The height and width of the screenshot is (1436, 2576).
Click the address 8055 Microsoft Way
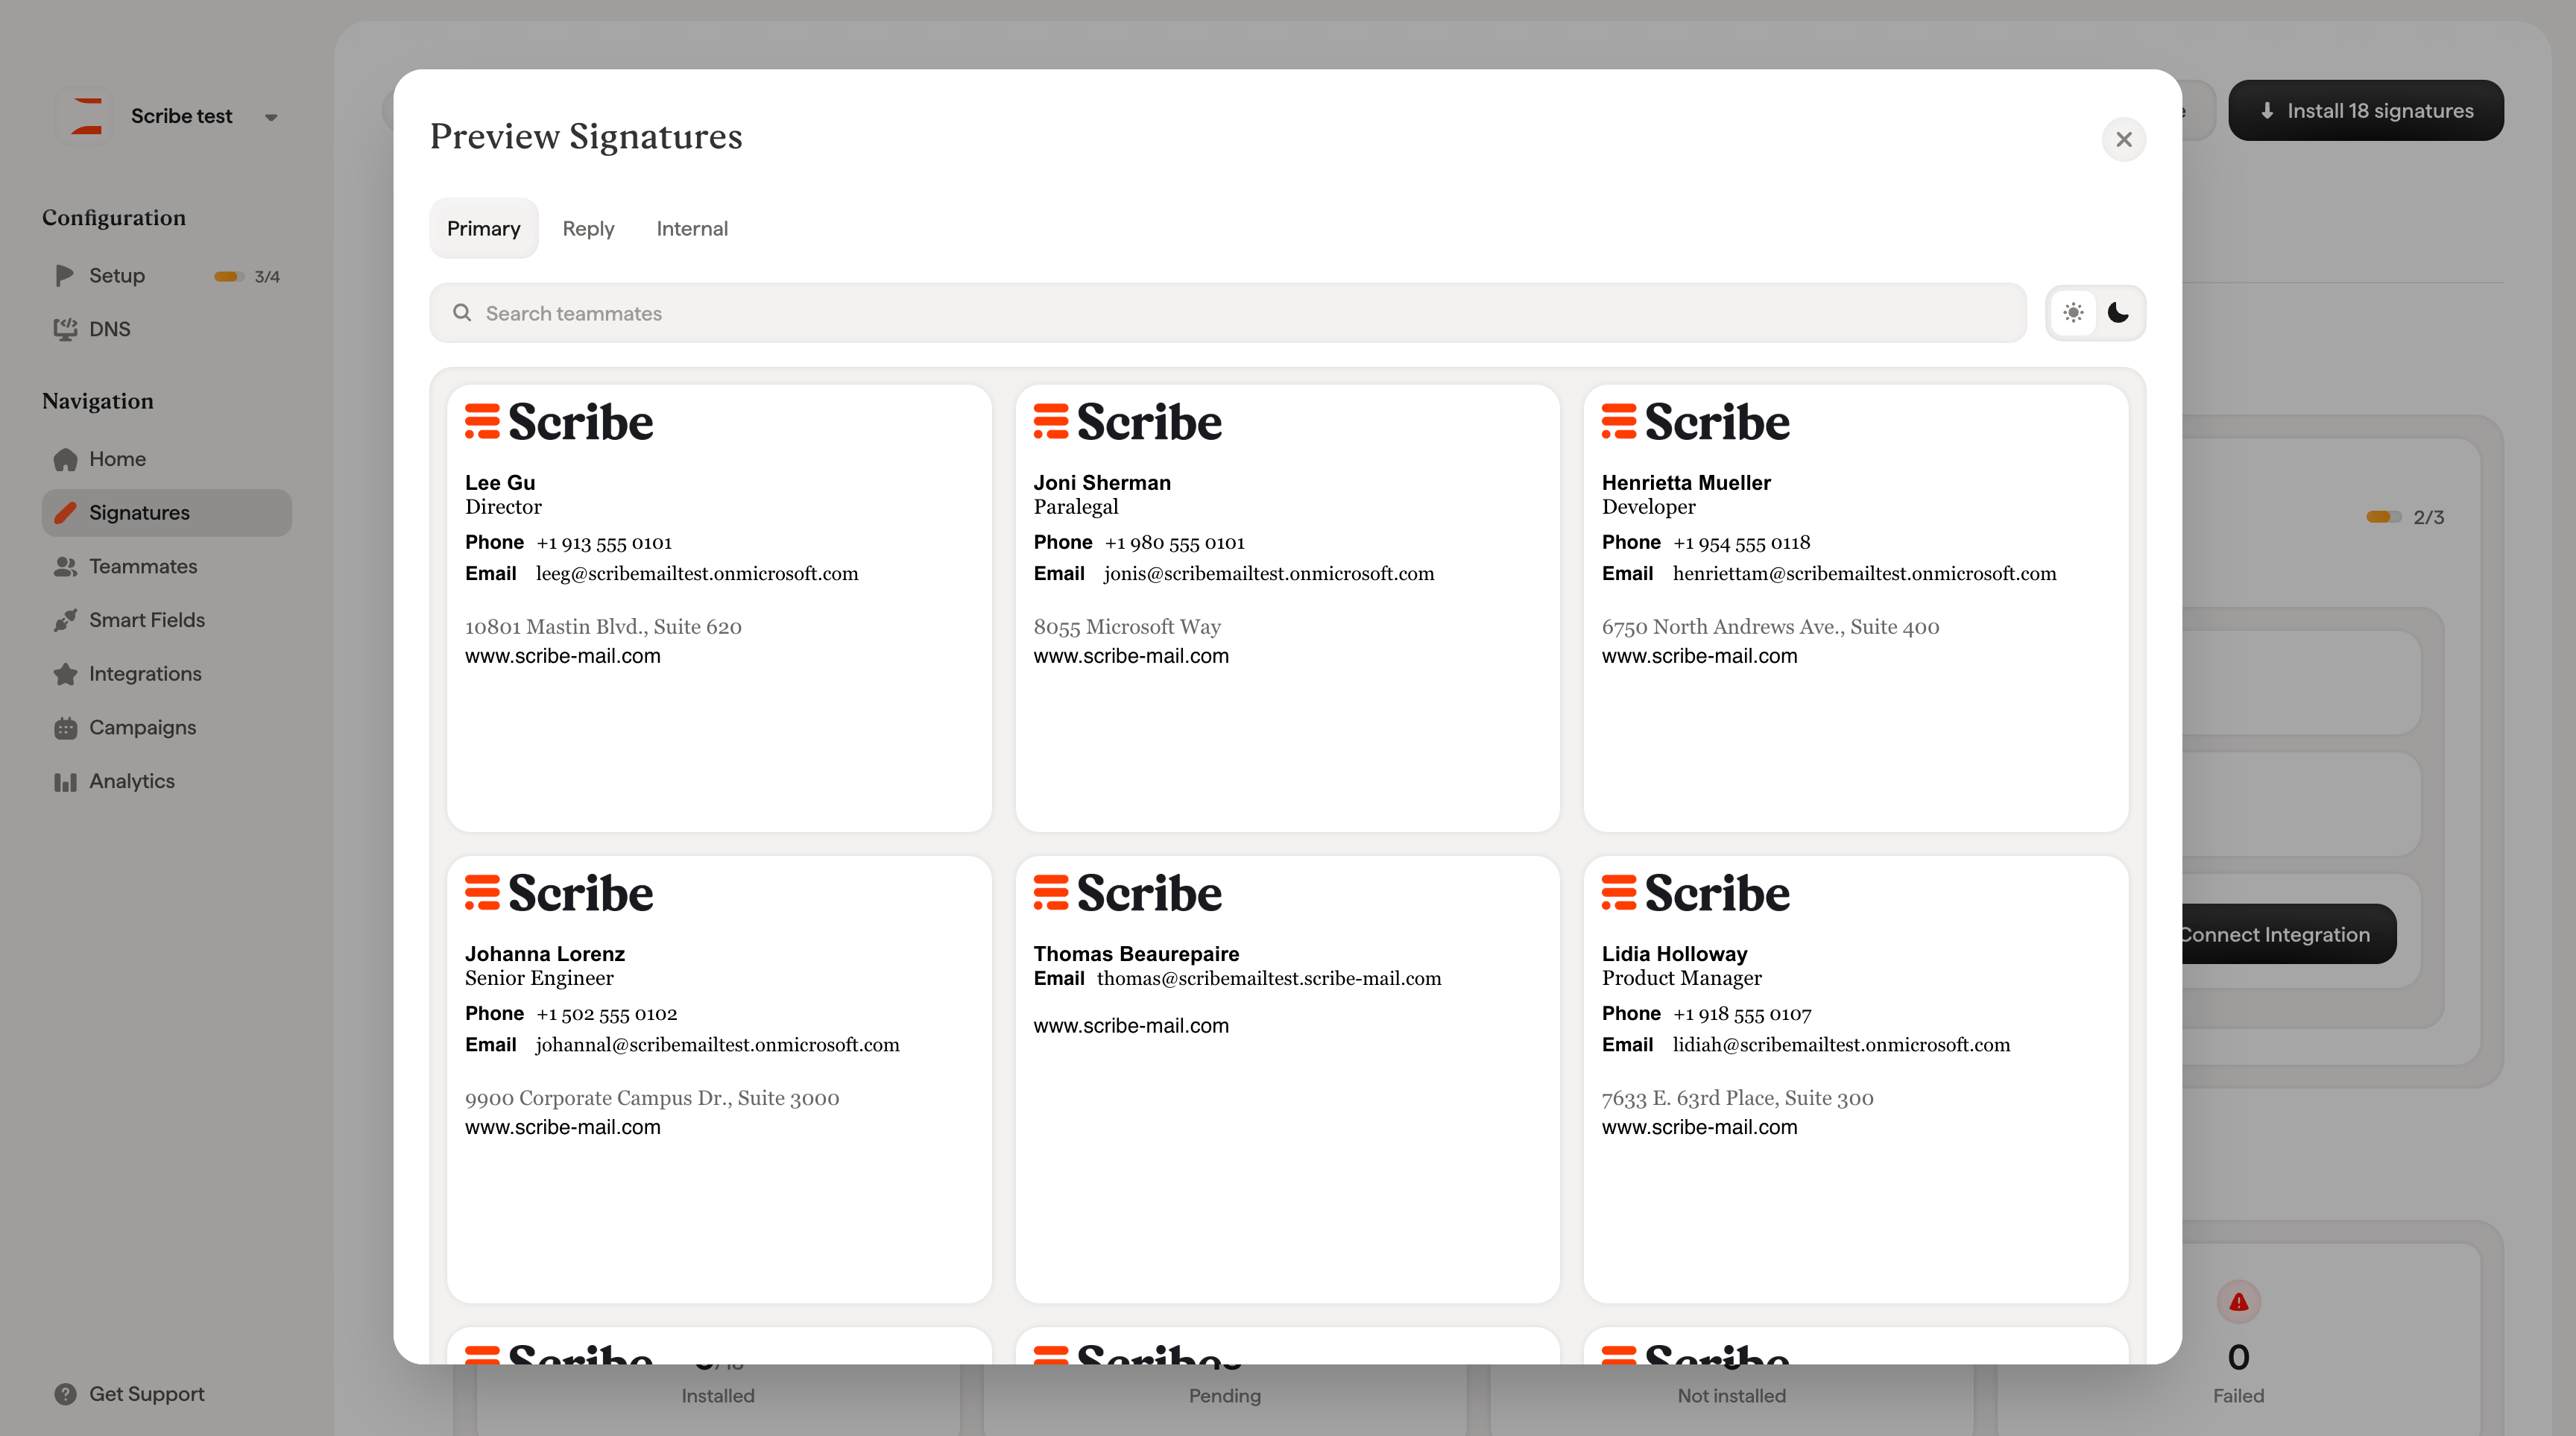coord(1127,627)
